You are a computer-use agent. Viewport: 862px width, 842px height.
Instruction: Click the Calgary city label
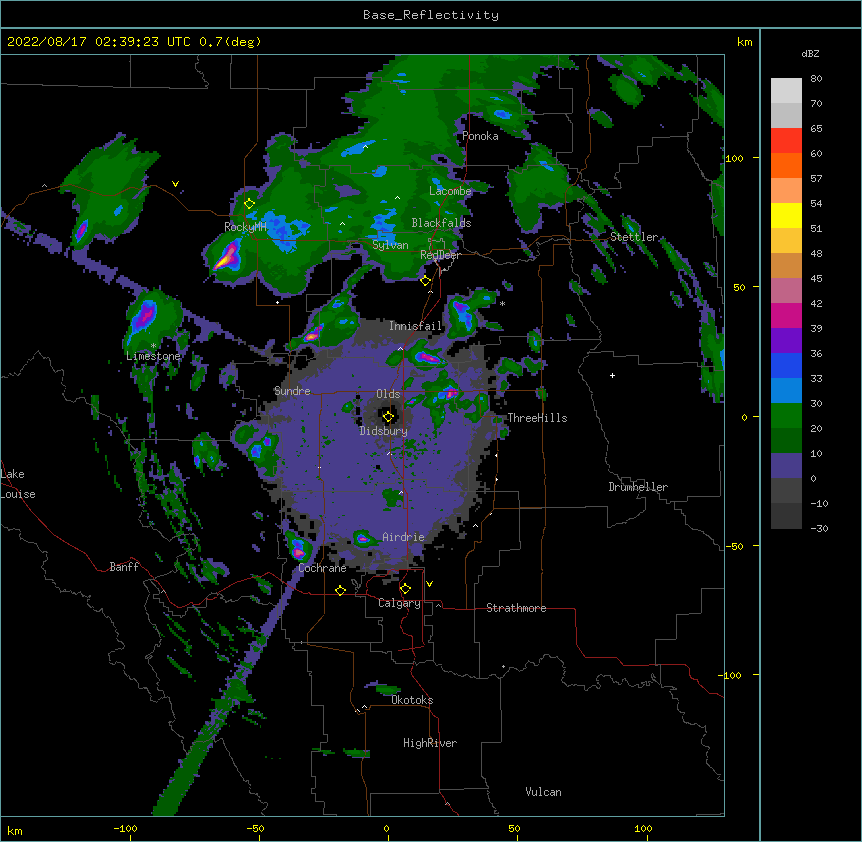coord(399,603)
